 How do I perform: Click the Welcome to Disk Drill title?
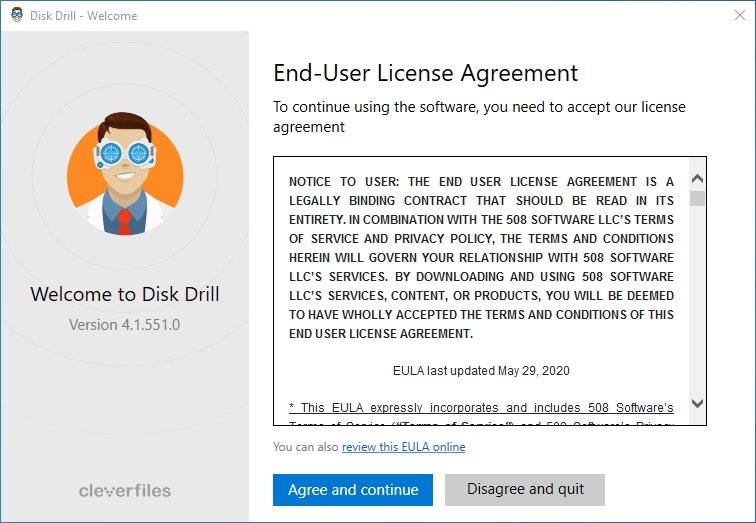click(x=125, y=294)
